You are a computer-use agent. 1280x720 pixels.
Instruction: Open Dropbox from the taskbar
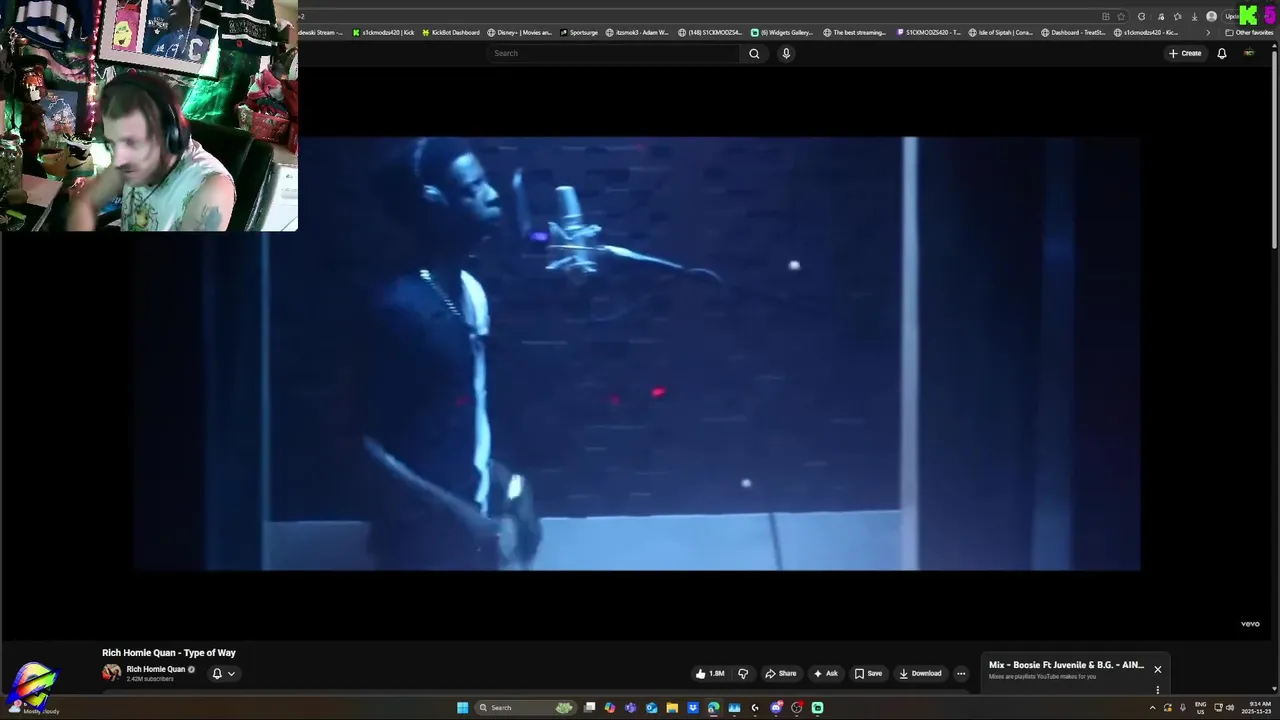693,708
